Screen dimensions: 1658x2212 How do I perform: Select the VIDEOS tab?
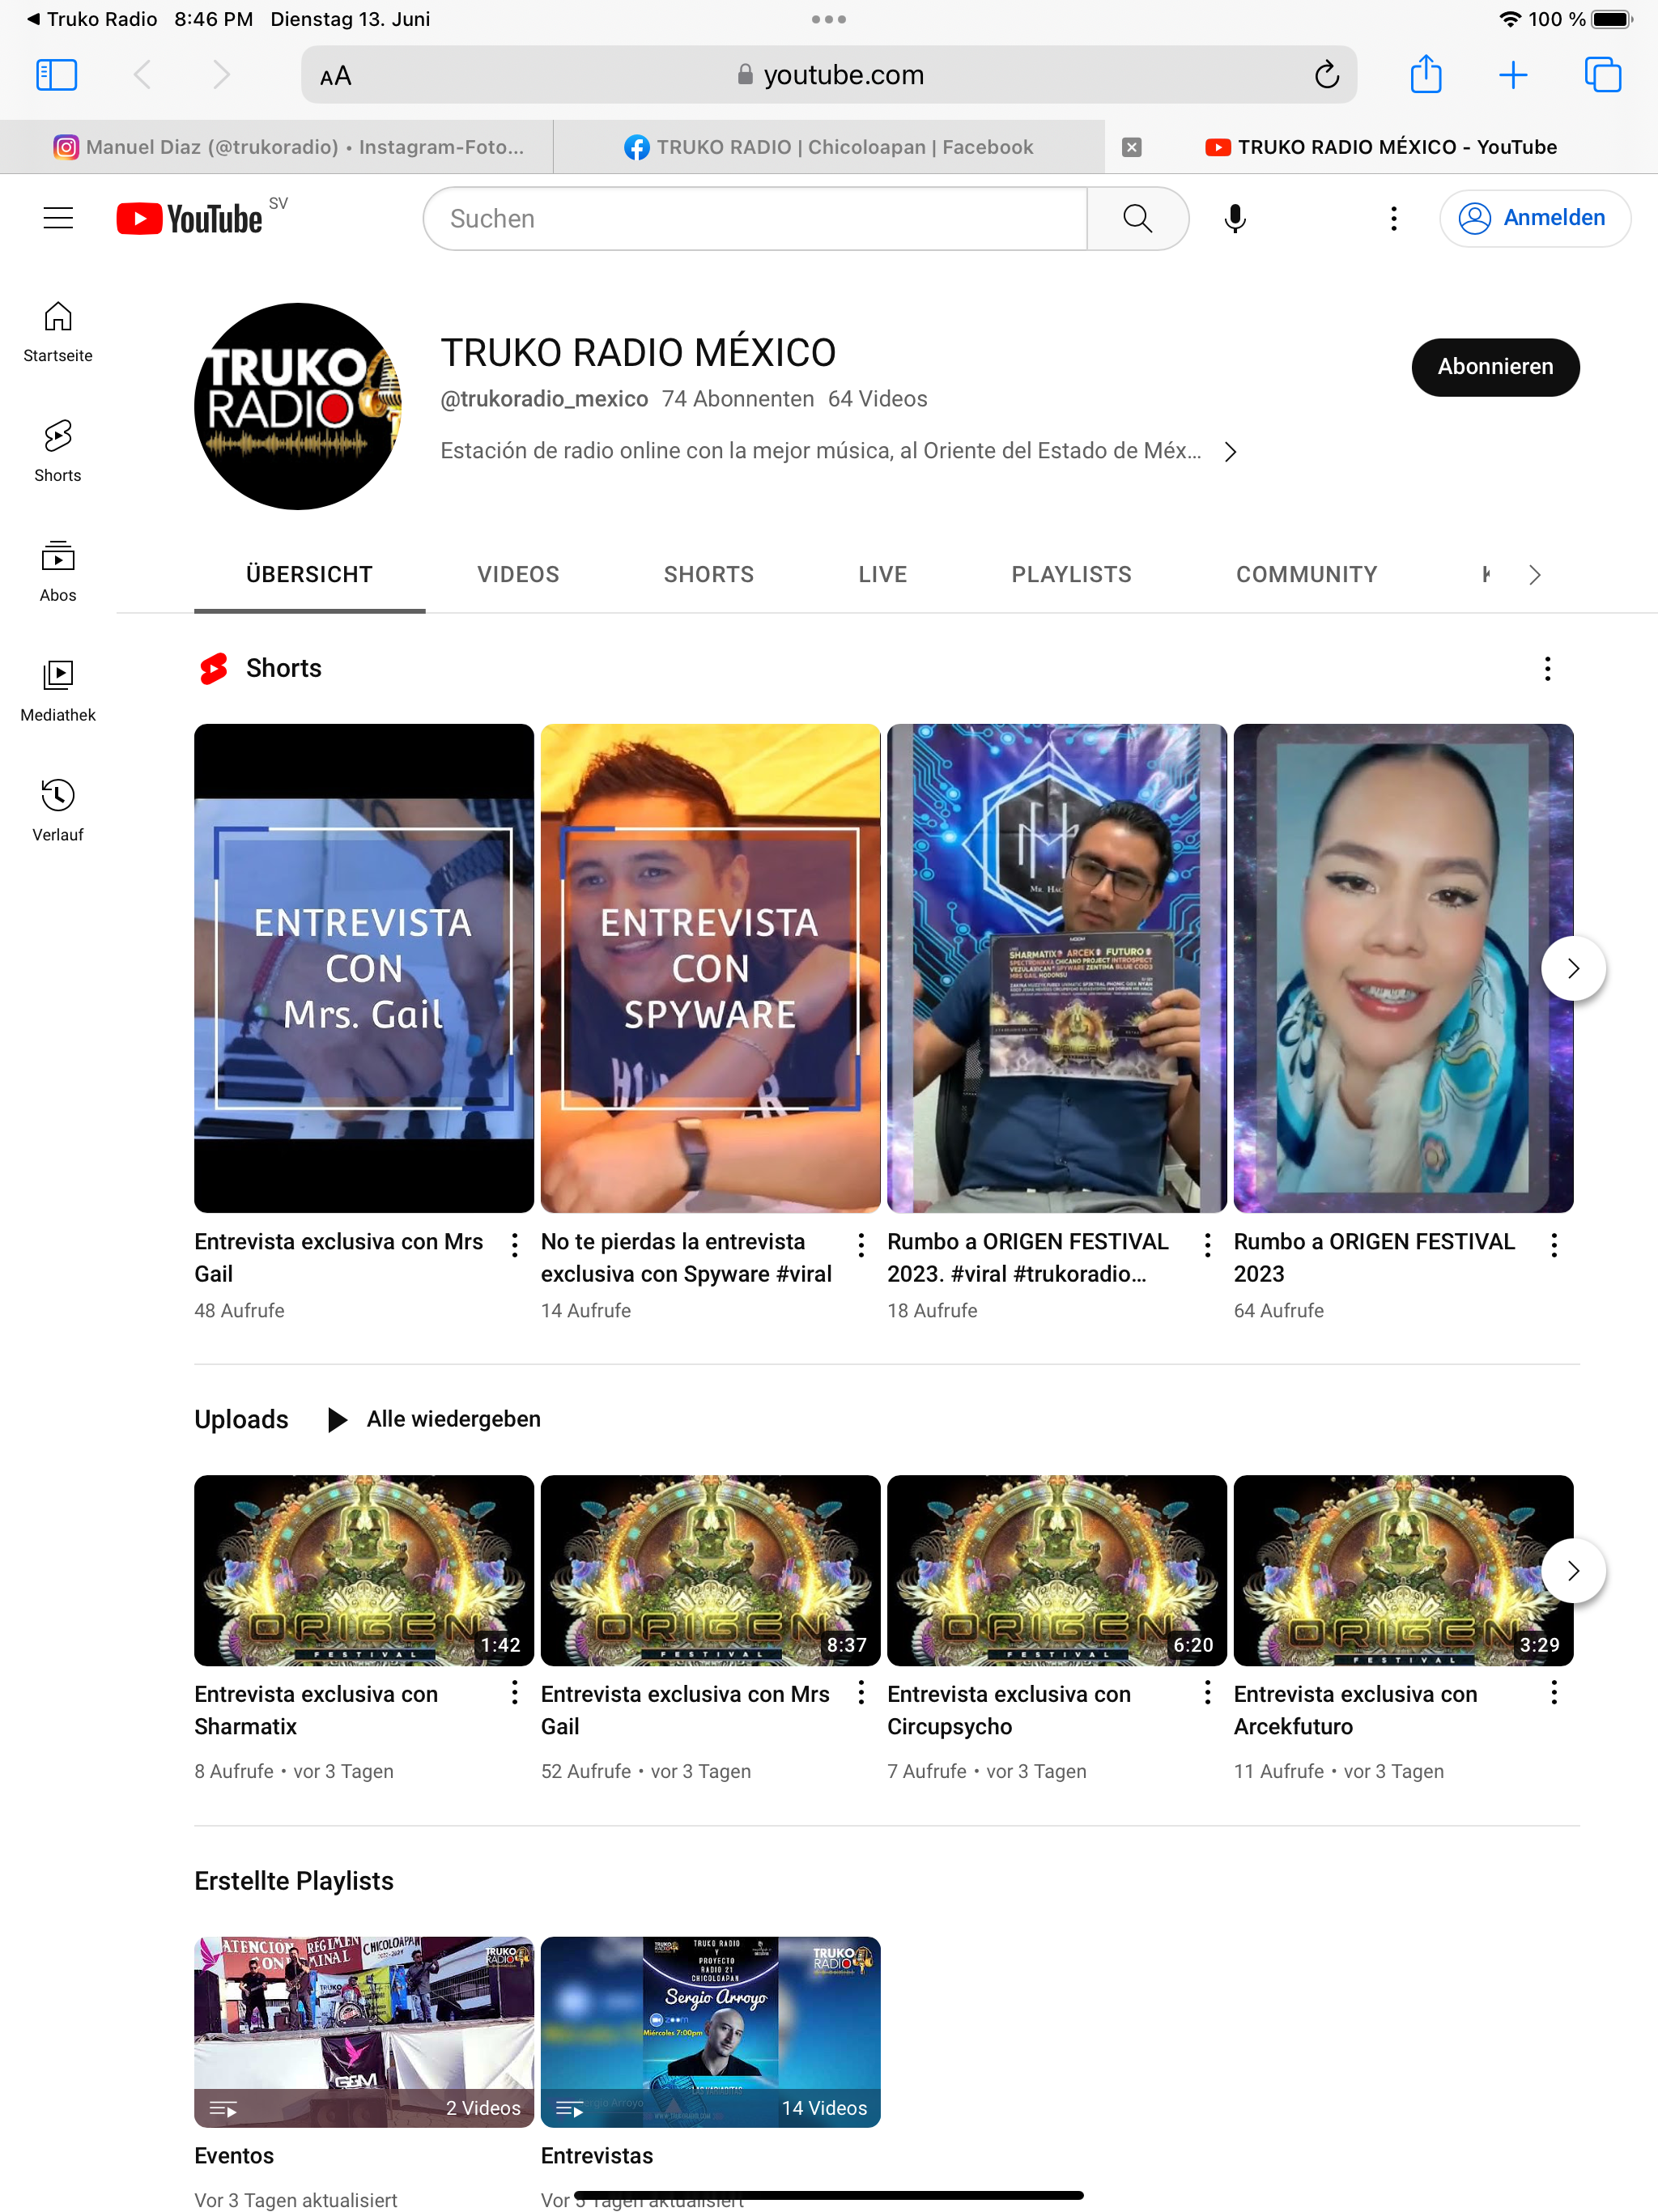518,575
